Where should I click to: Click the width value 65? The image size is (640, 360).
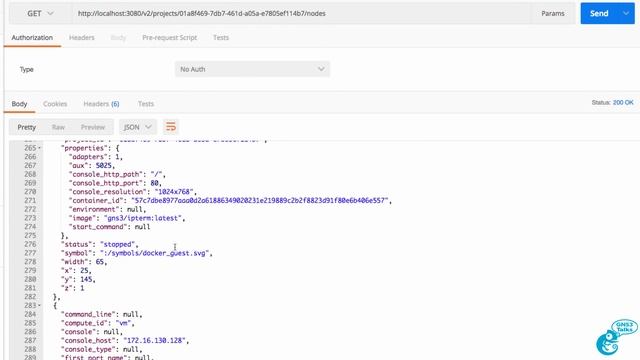pos(100,262)
